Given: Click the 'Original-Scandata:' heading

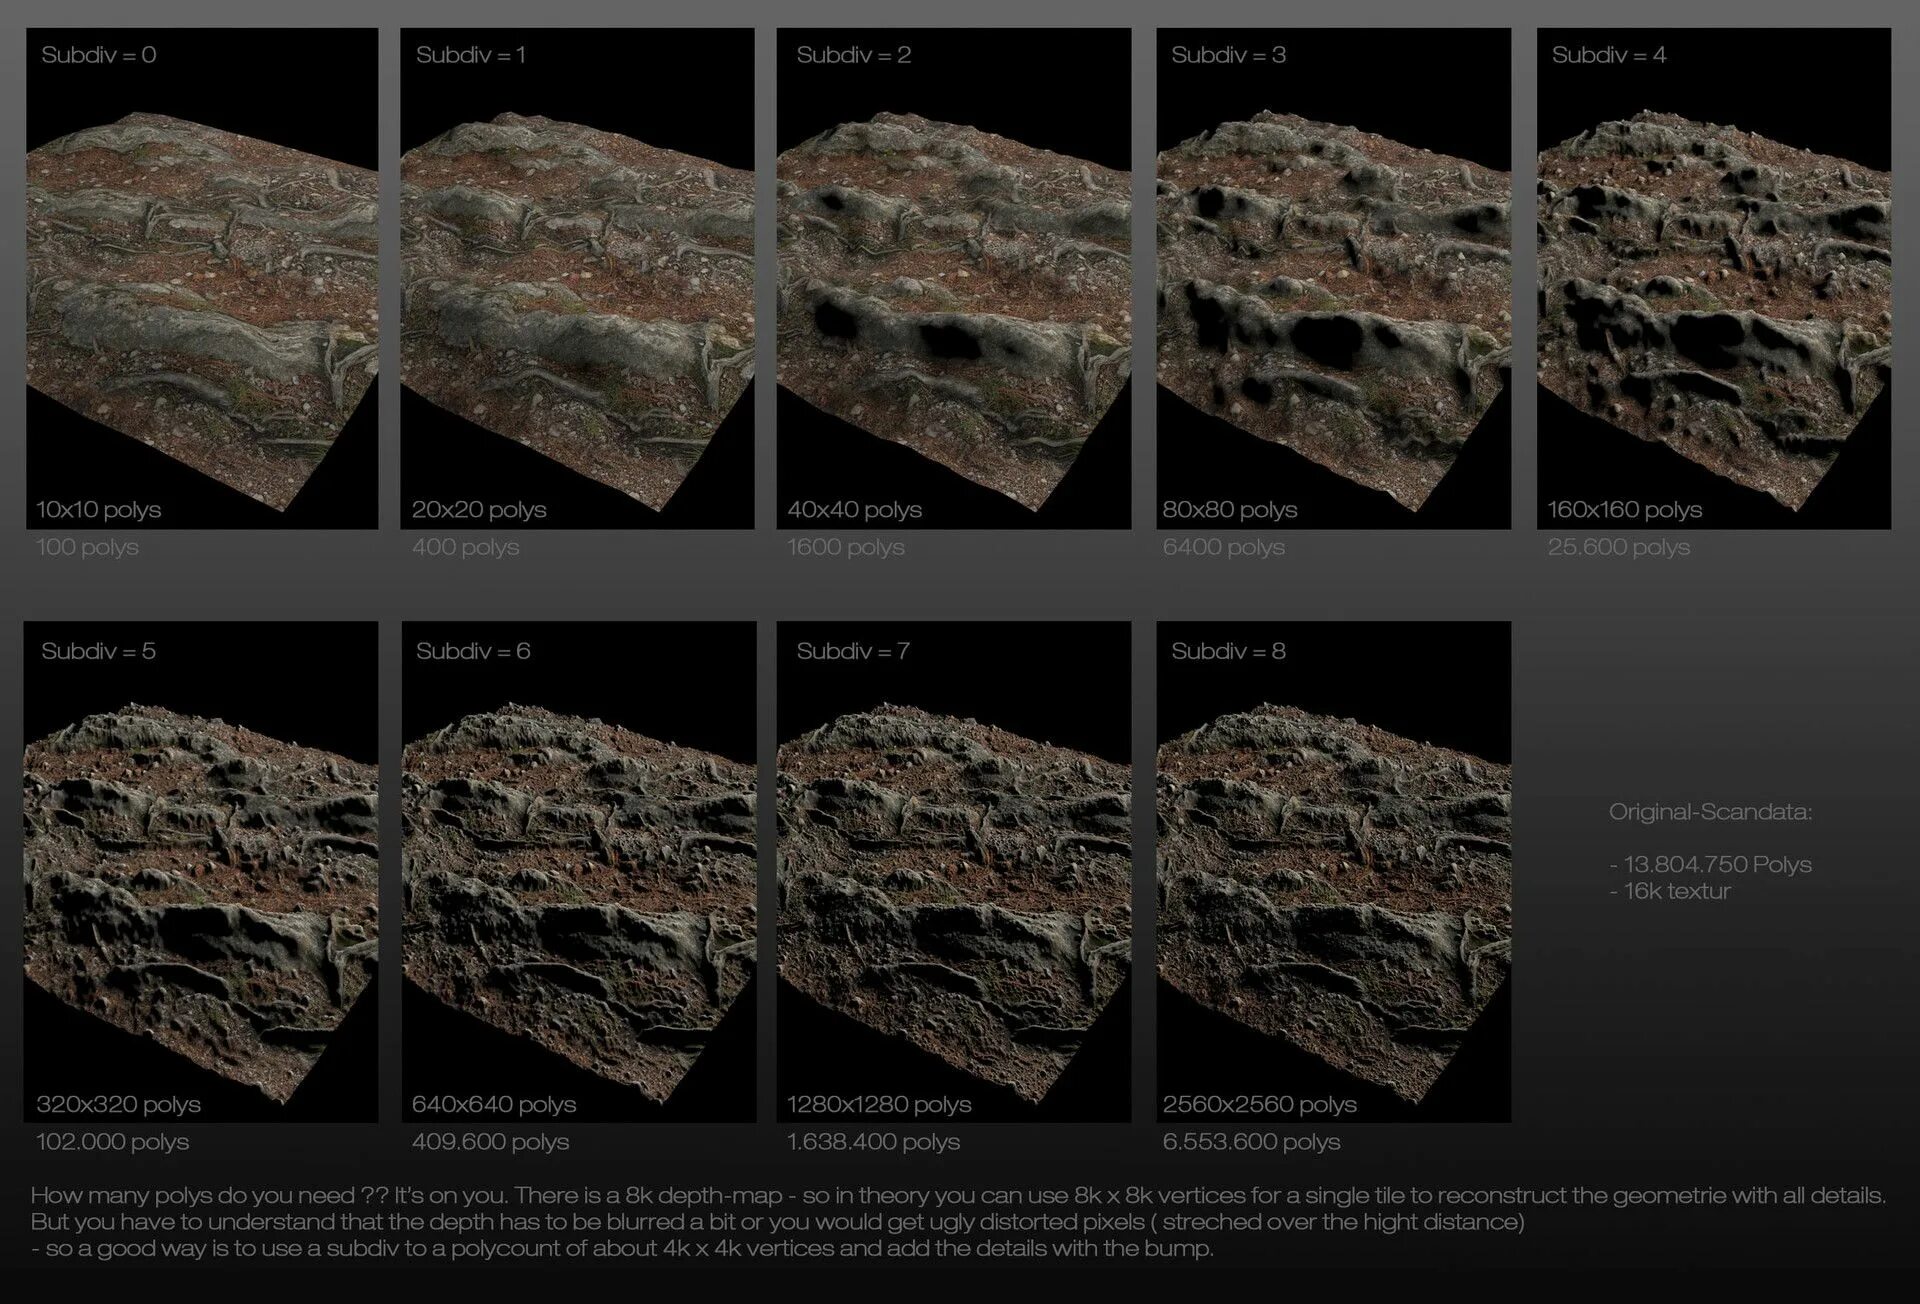Looking at the screenshot, I should (1710, 812).
